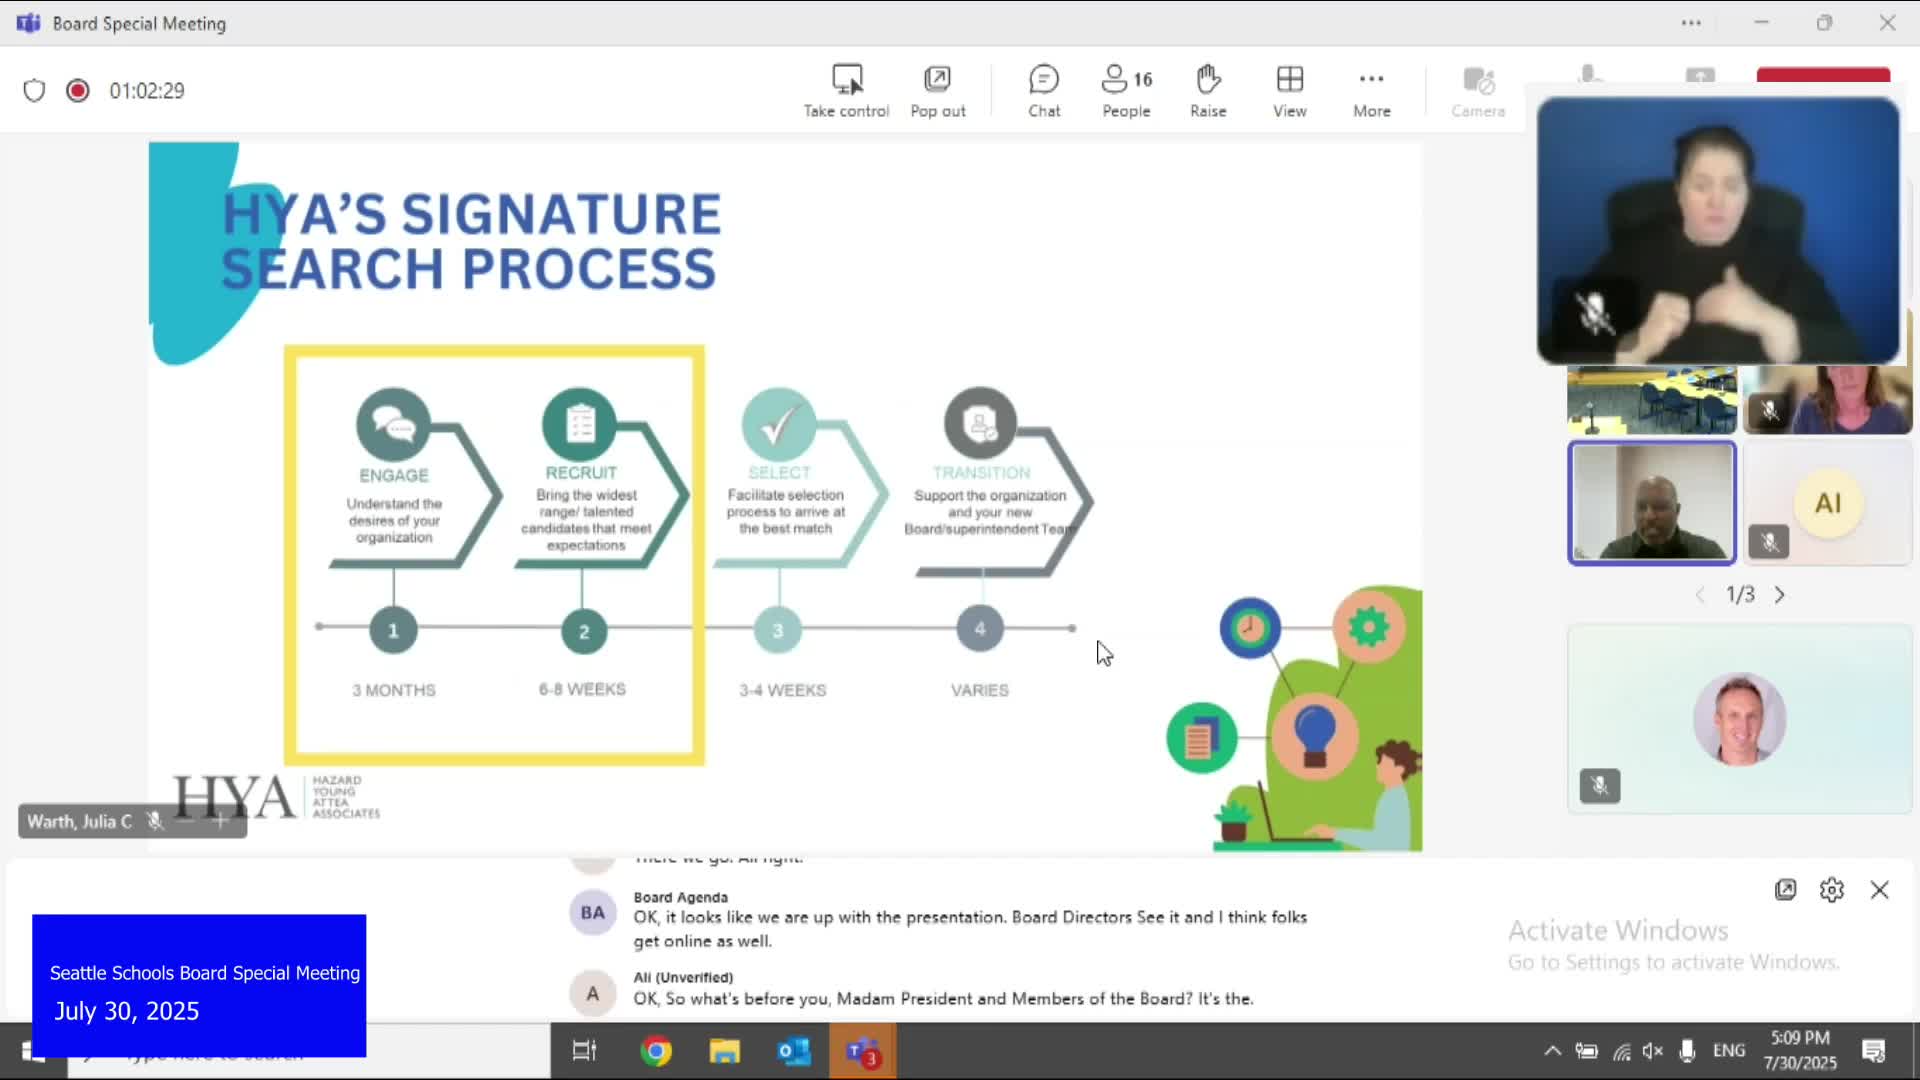Open the View layout options
1920x1080 pixels.
pyautogui.click(x=1289, y=91)
